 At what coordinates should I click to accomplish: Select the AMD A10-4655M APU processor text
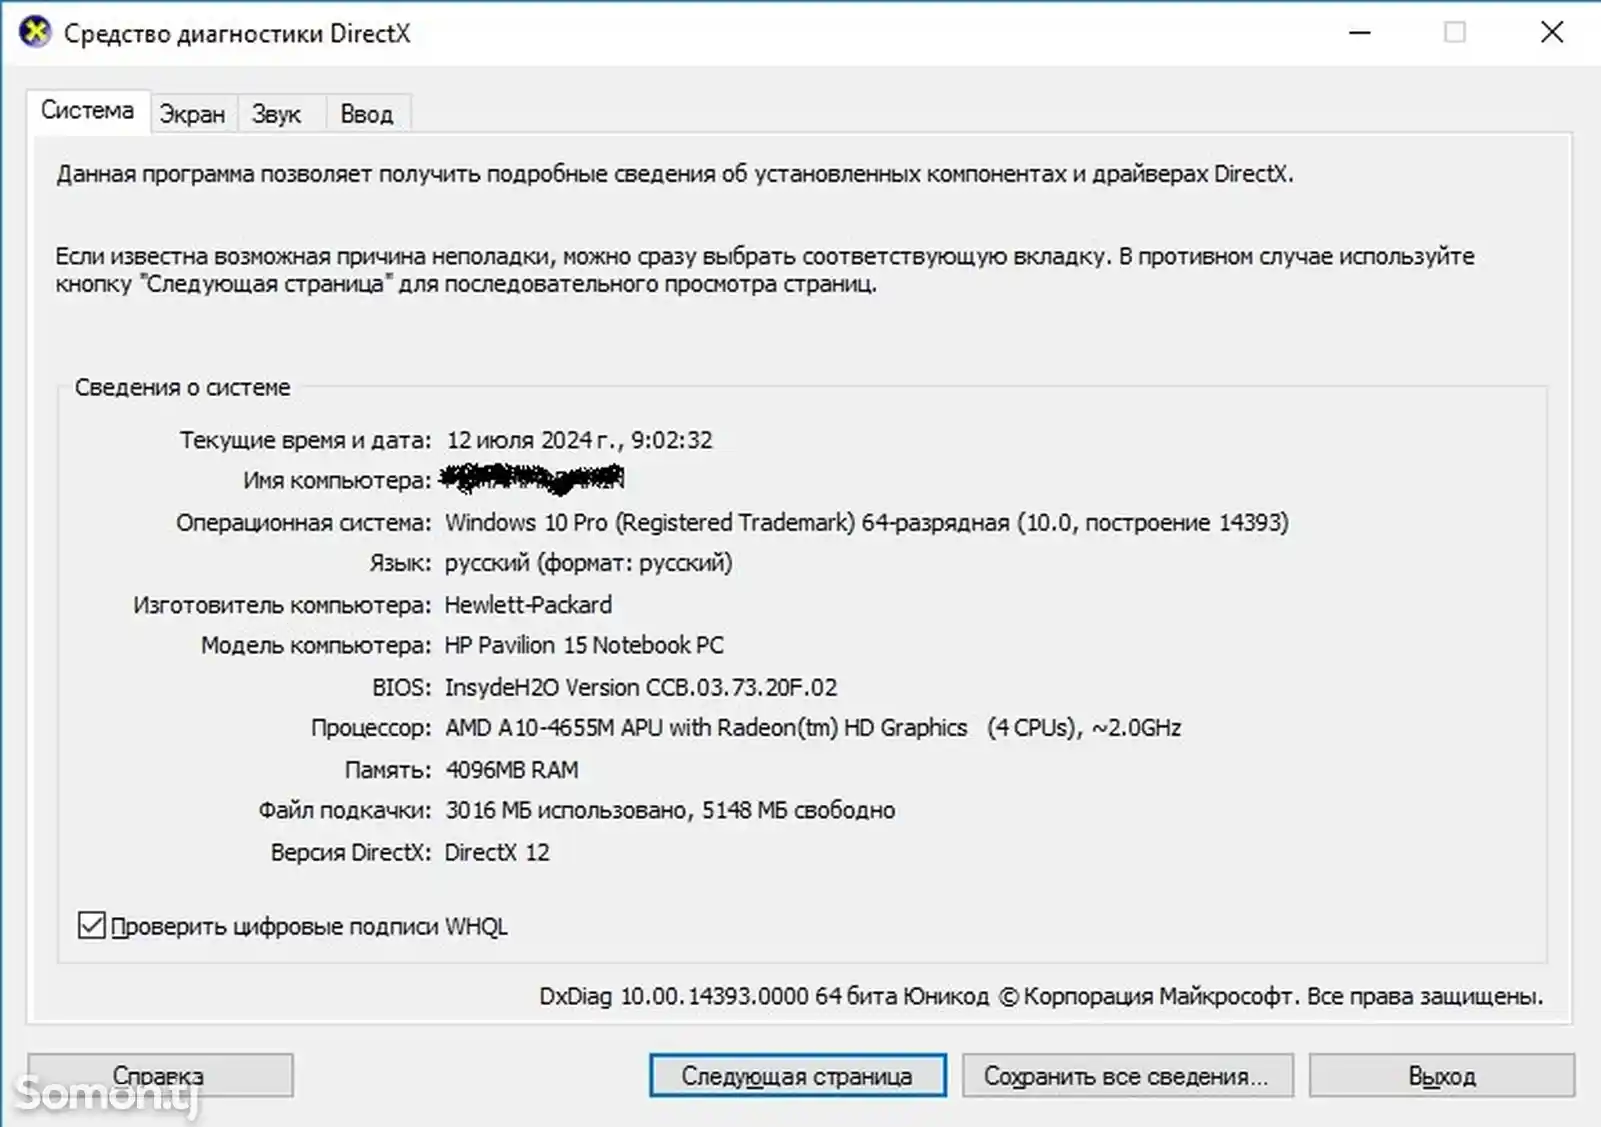tap(813, 728)
